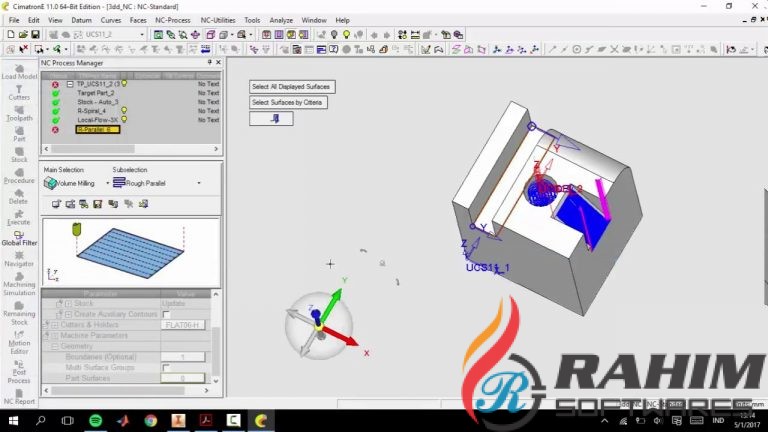768x432 pixels.
Task: Open the NC-Utilities menu
Action: (218, 20)
